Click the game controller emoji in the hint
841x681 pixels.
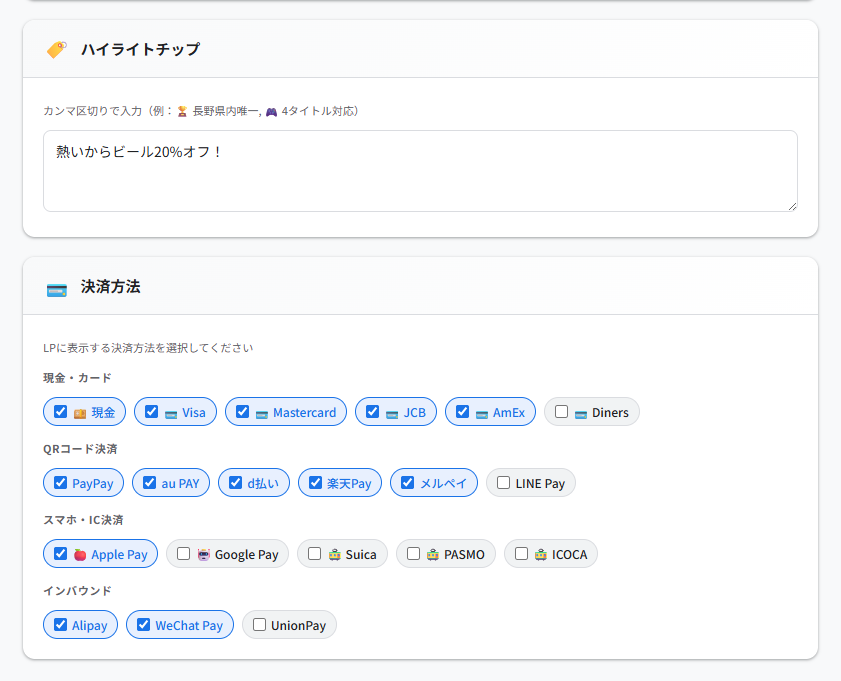271,112
